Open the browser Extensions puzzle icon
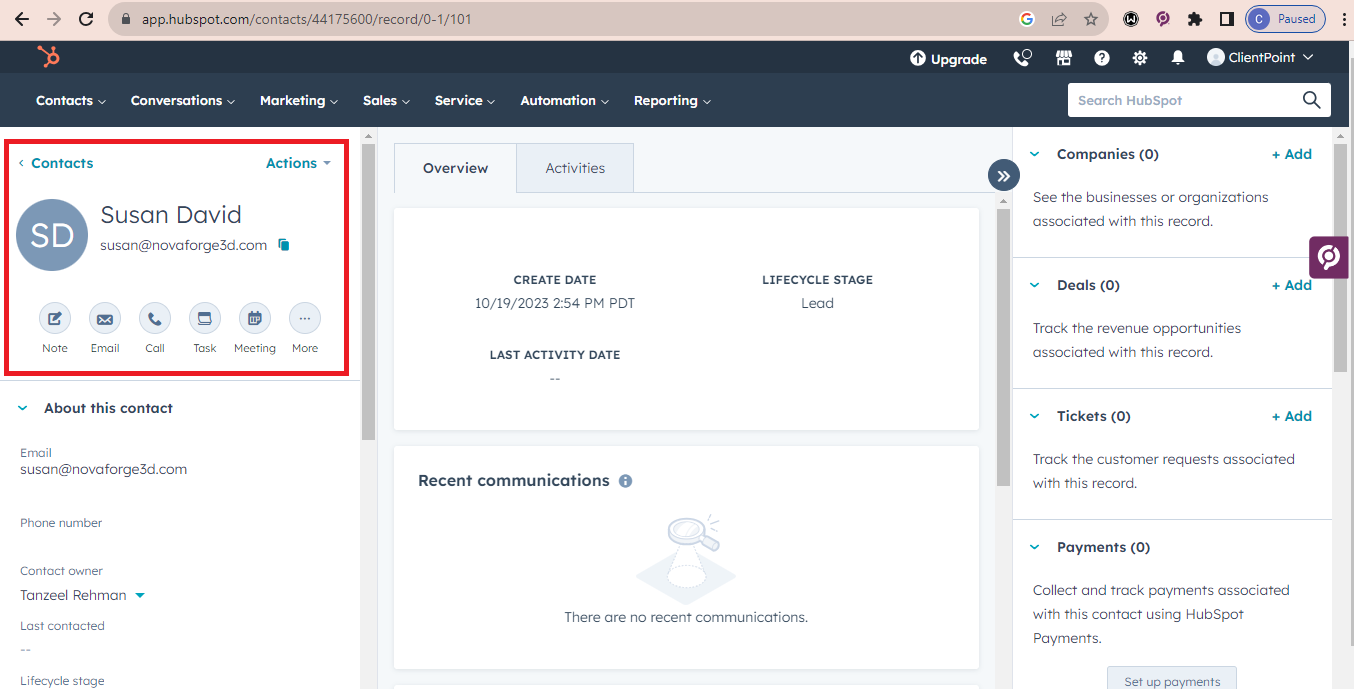The image size is (1354, 689). click(1194, 19)
